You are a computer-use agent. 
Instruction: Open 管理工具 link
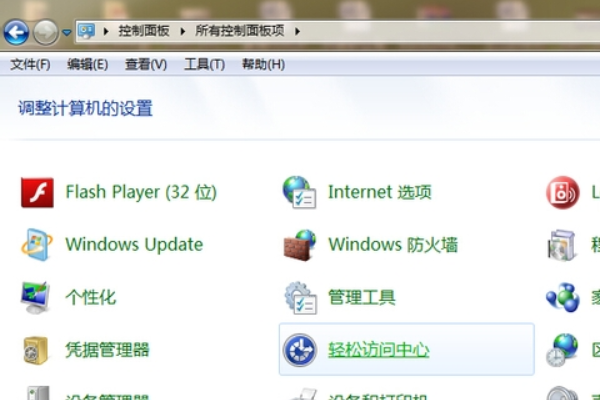coord(362,297)
